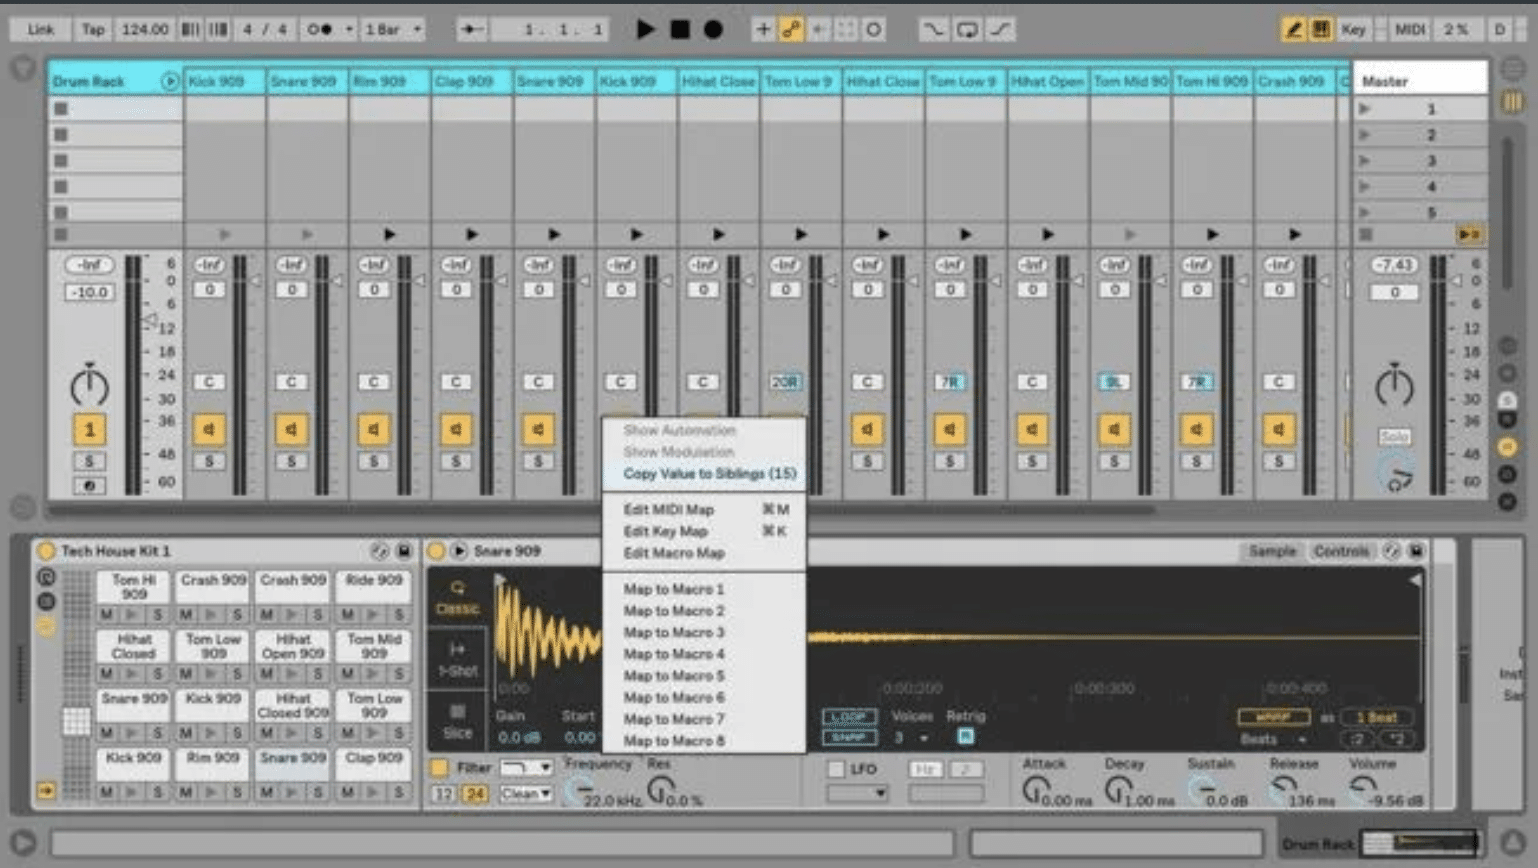Mute the Crash 909 track activator
Screen dimensions: 1538x868
[1278, 429]
